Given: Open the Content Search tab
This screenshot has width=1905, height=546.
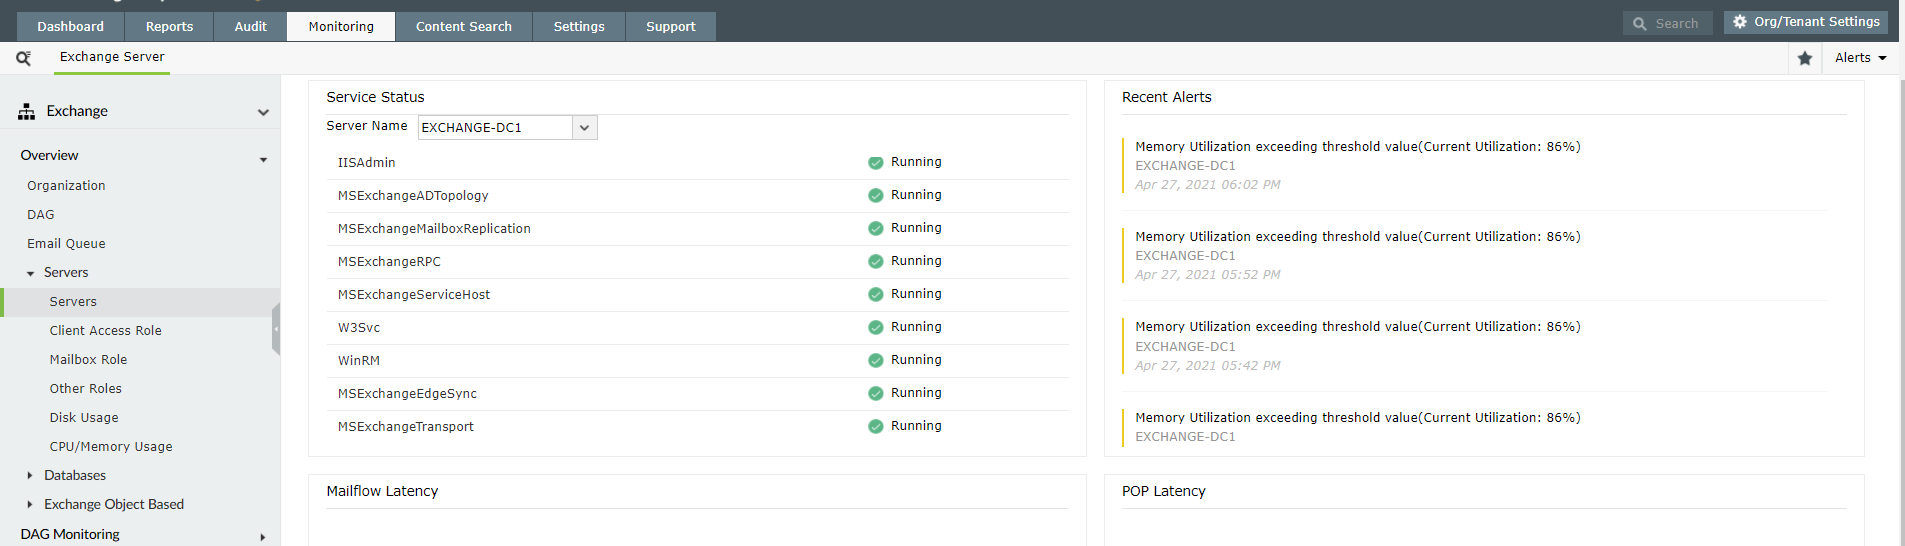Looking at the screenshot, I should tap(463, 27).
